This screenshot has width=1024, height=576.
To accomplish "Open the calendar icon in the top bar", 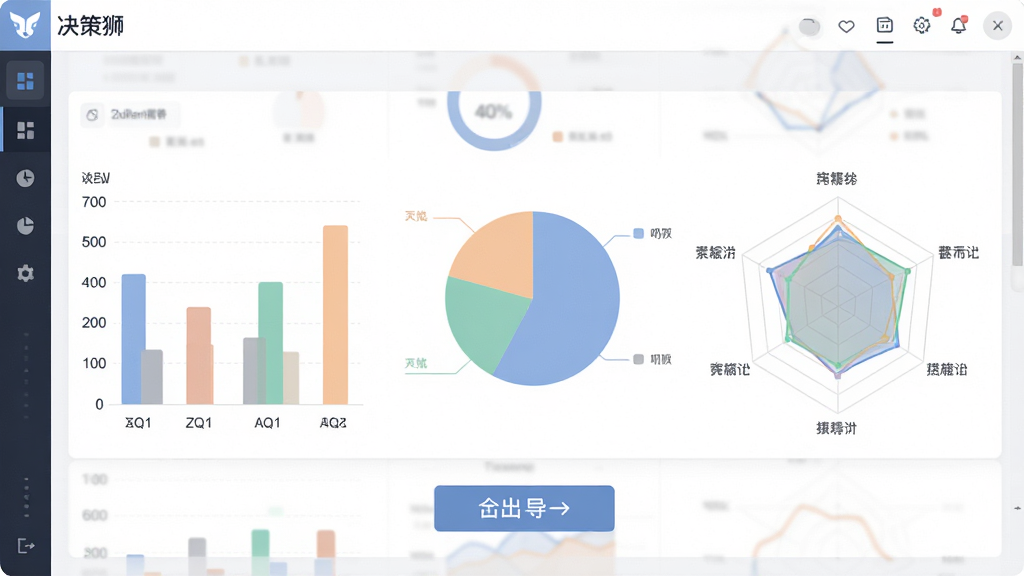I will point(884,25).
